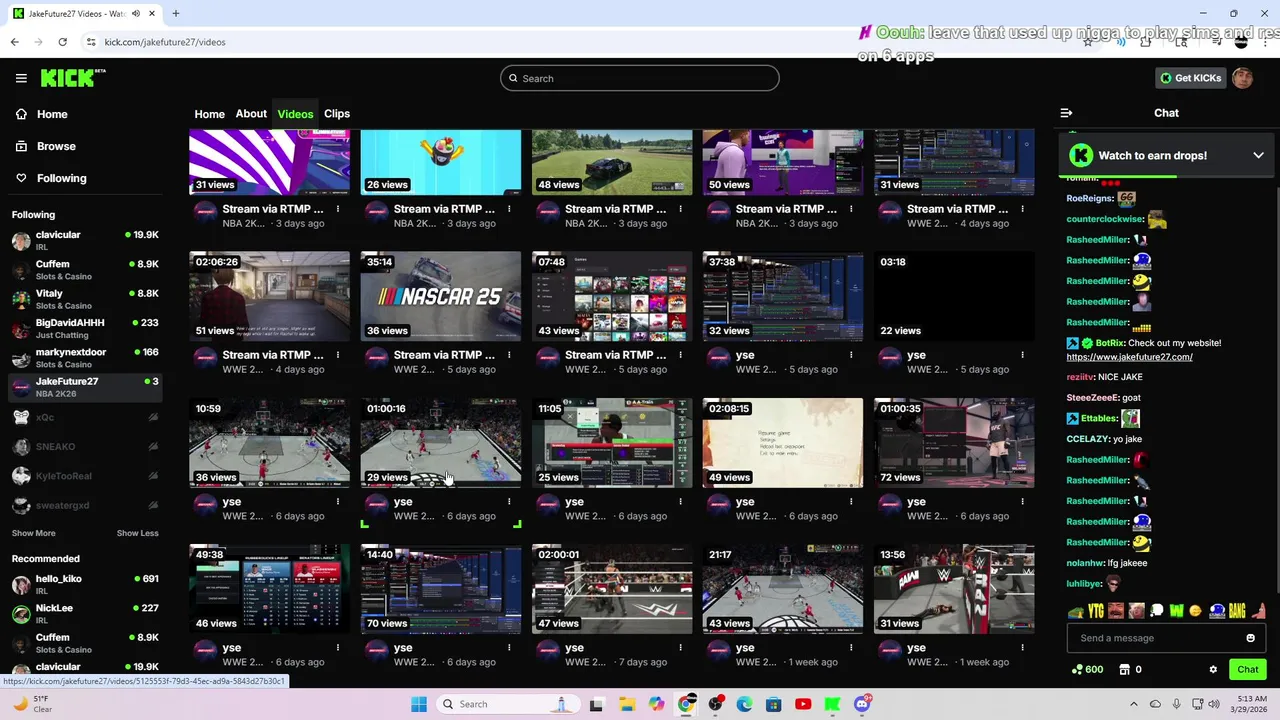Open the hamburger sidebar menu
Image resolution: width=1280 pixels, height=720 pixels.
[21, 78]
